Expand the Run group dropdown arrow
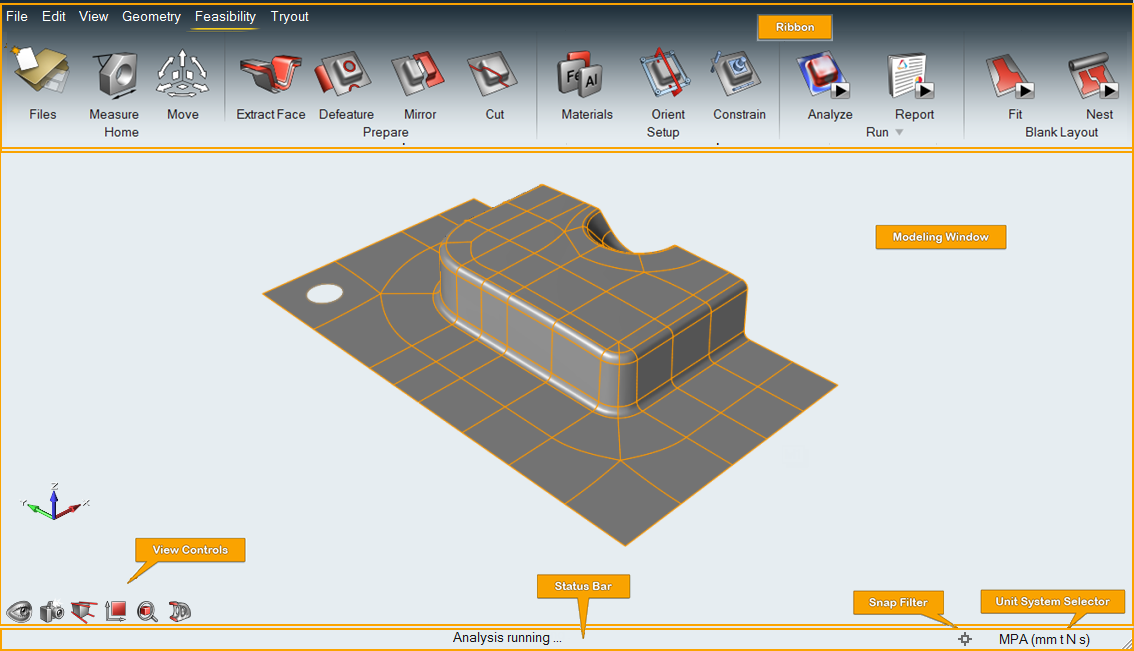This screenshot has height=651, width=1134. (x=898, y=132)
